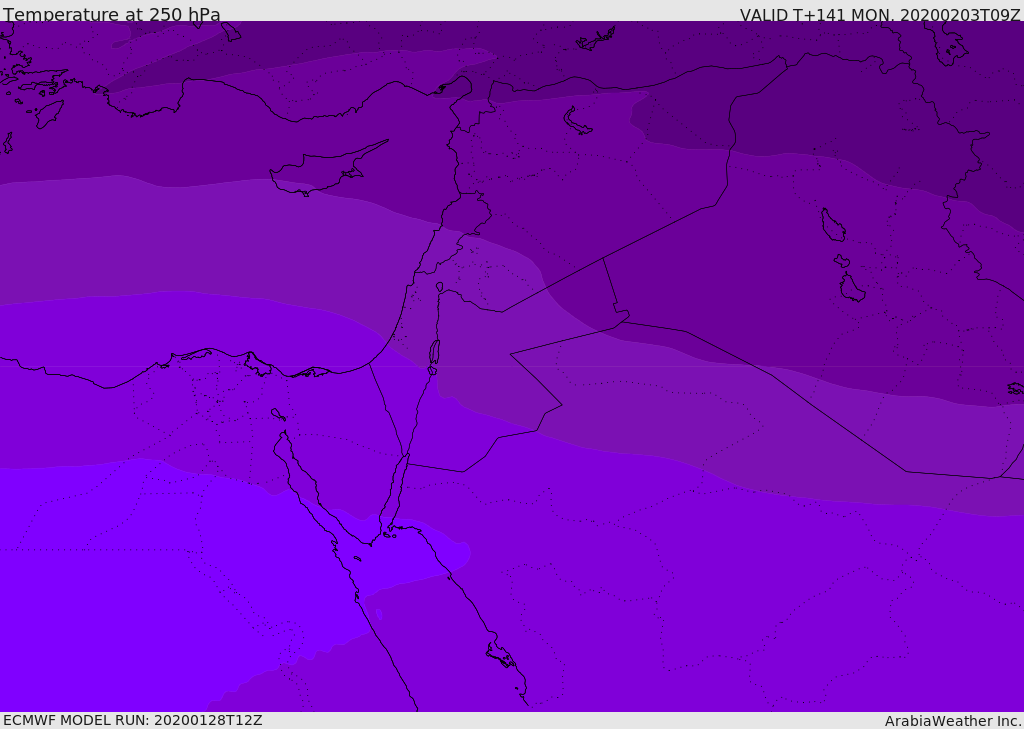Click the Dead Sea outline
1024x729 pixels.
pos(434,352)
